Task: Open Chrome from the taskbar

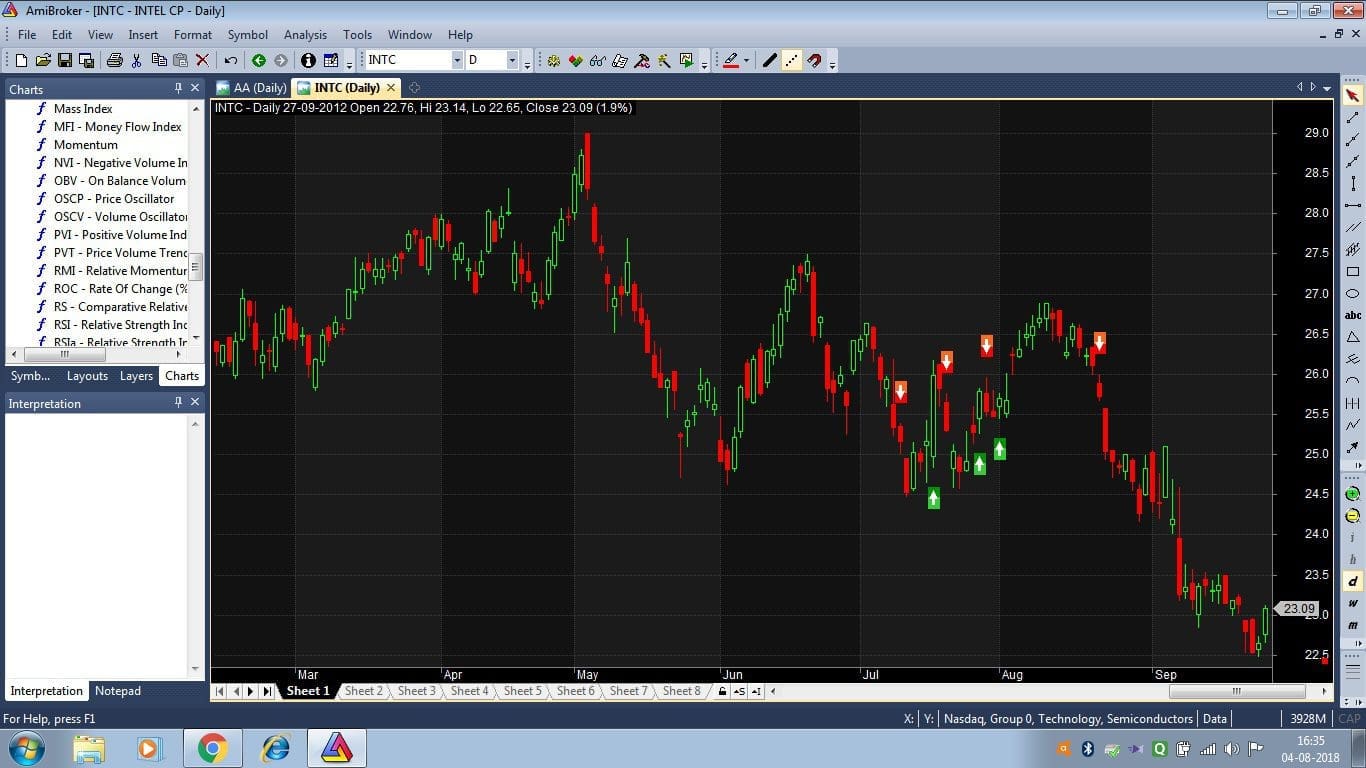Action: click(212, 748)
